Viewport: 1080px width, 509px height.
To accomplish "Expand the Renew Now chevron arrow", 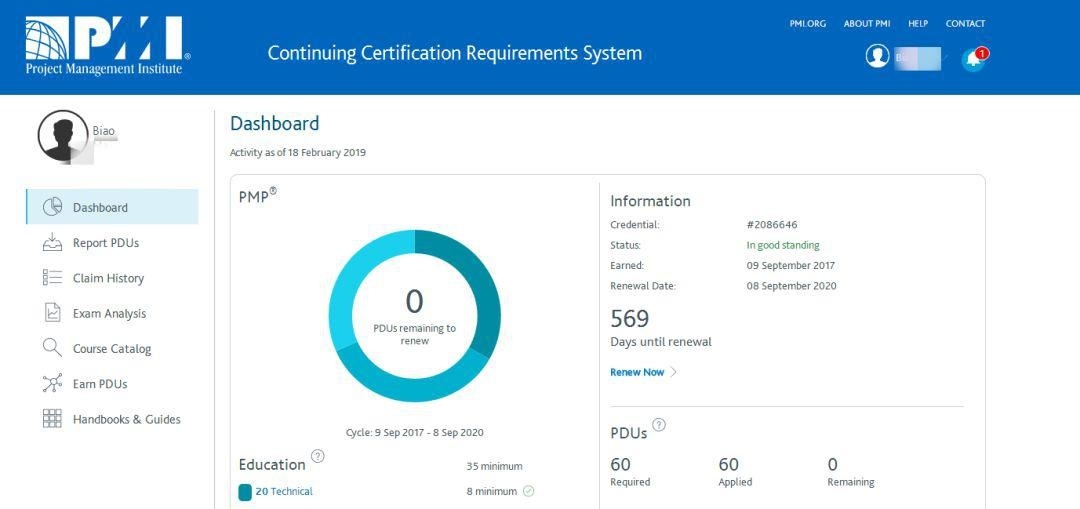I will coord(674,372).
